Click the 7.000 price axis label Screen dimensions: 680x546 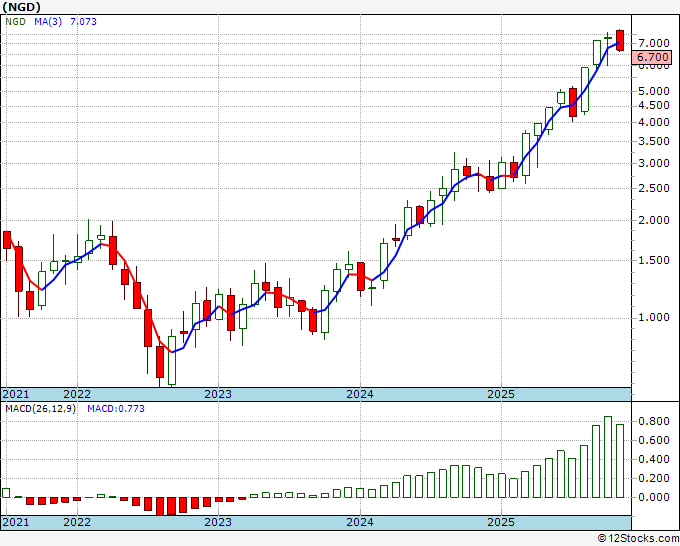pos(654,43)
